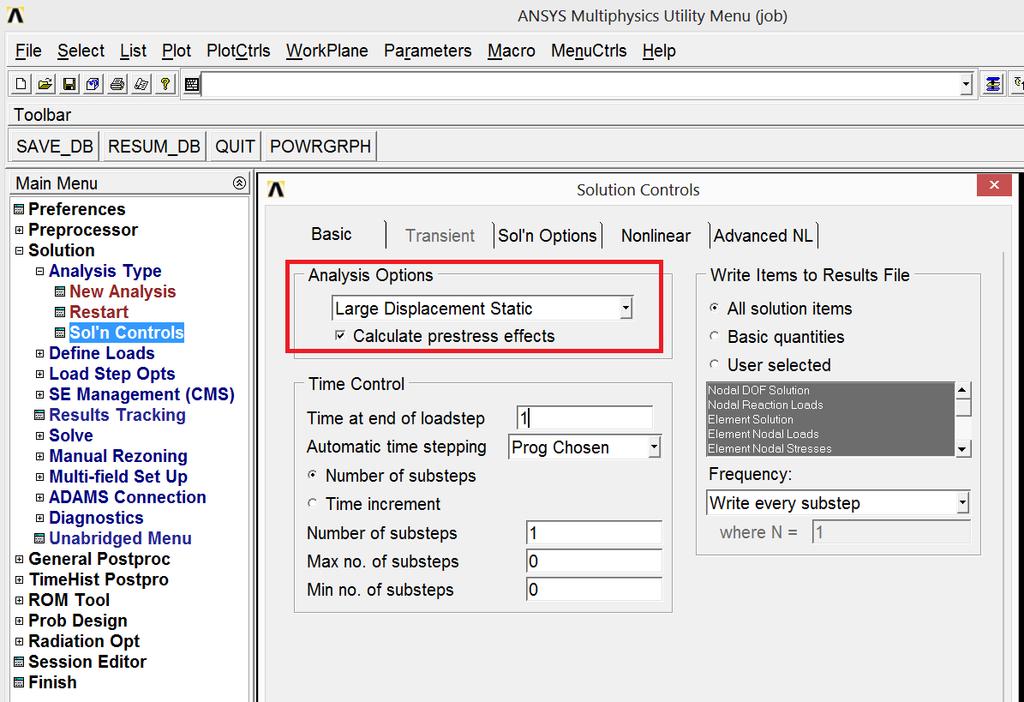Open the command input history dropdown arrow
This screenshot has height=702, width=1024.
tap(966, 84)
